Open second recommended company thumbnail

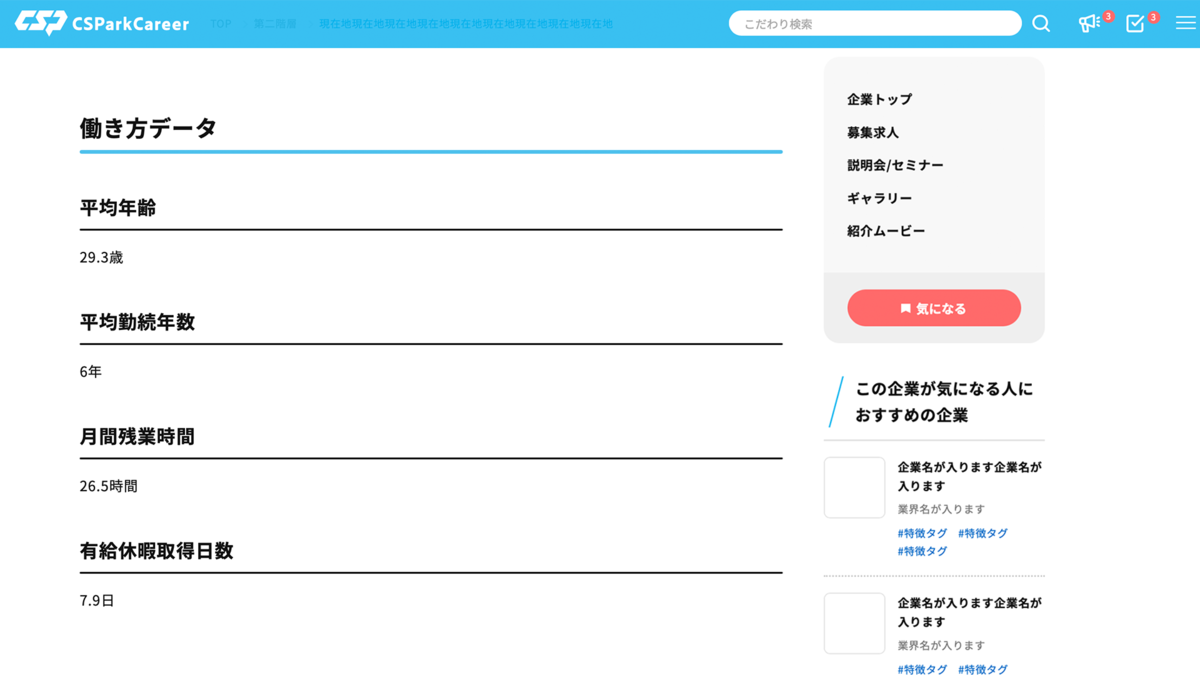point(854,624)
